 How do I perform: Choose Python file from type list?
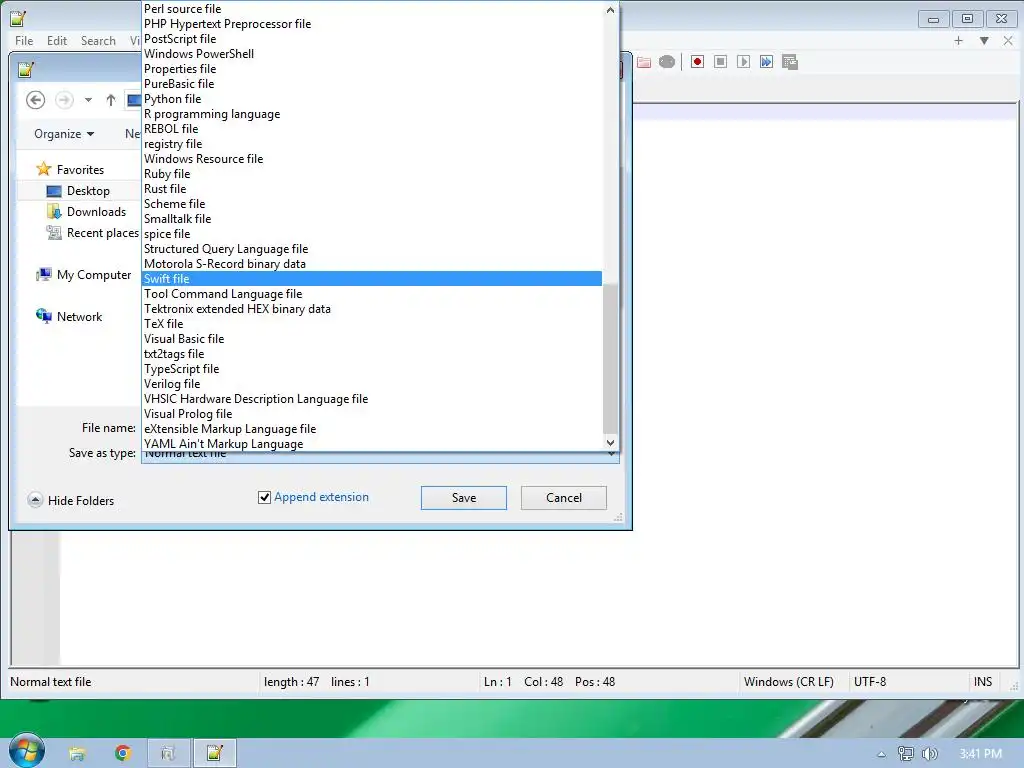372,99
